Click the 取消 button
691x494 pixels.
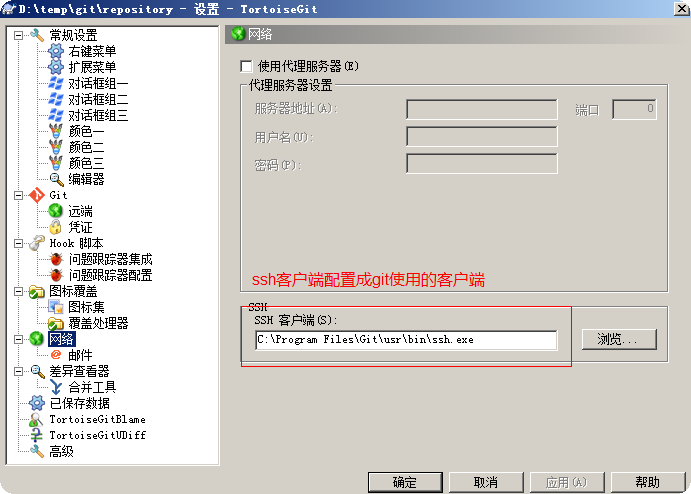(x=486, y=483)
